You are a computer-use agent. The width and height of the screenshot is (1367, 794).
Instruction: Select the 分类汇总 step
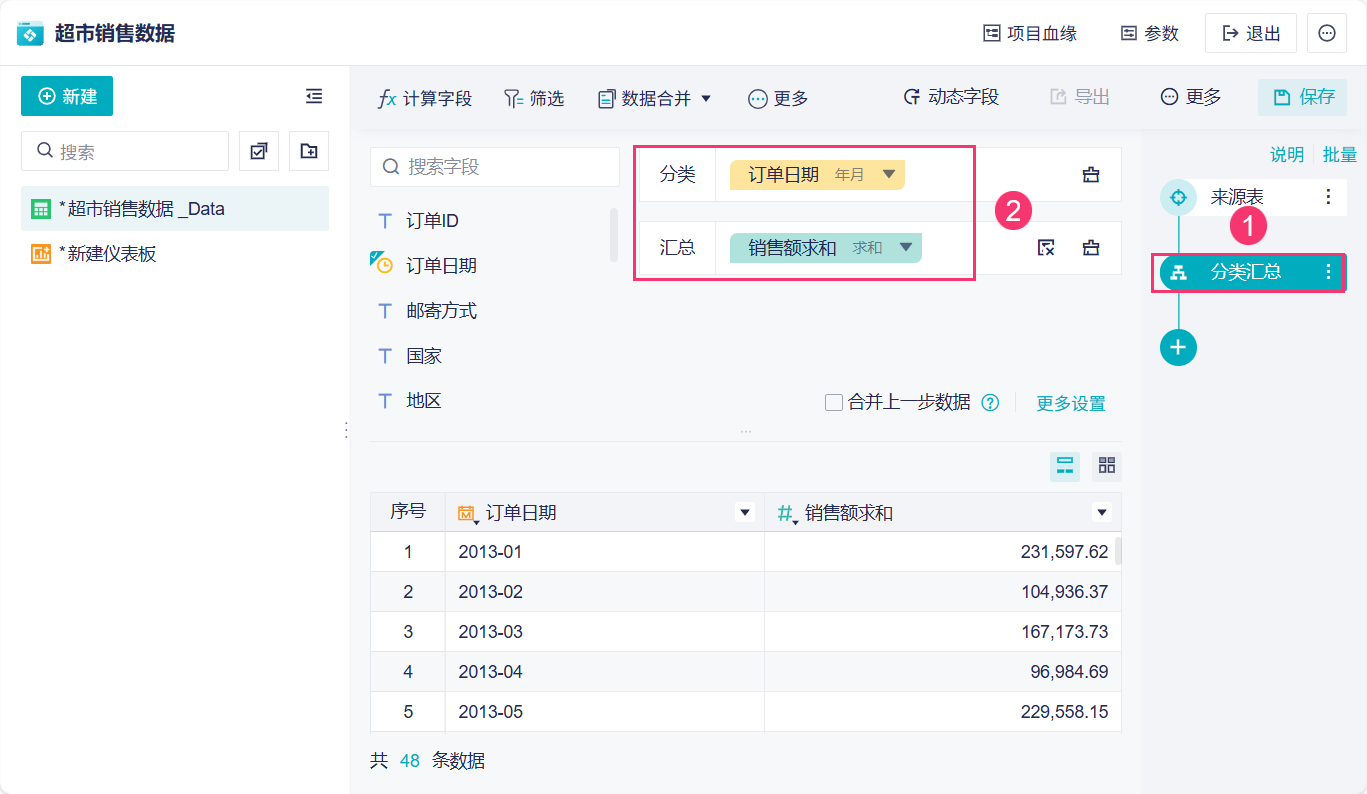click(x=1245, y=272)
